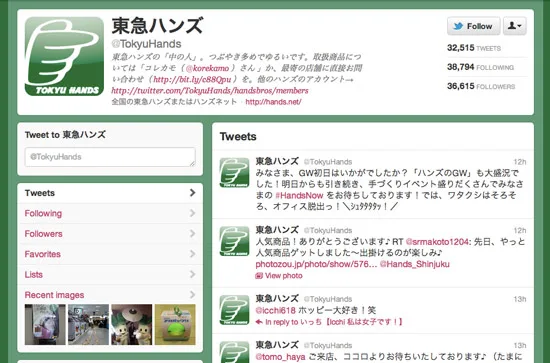Viewport: 550px width, 363px height.
Task: Click the Tweets heading of the timeline
Action: point(238,136)
